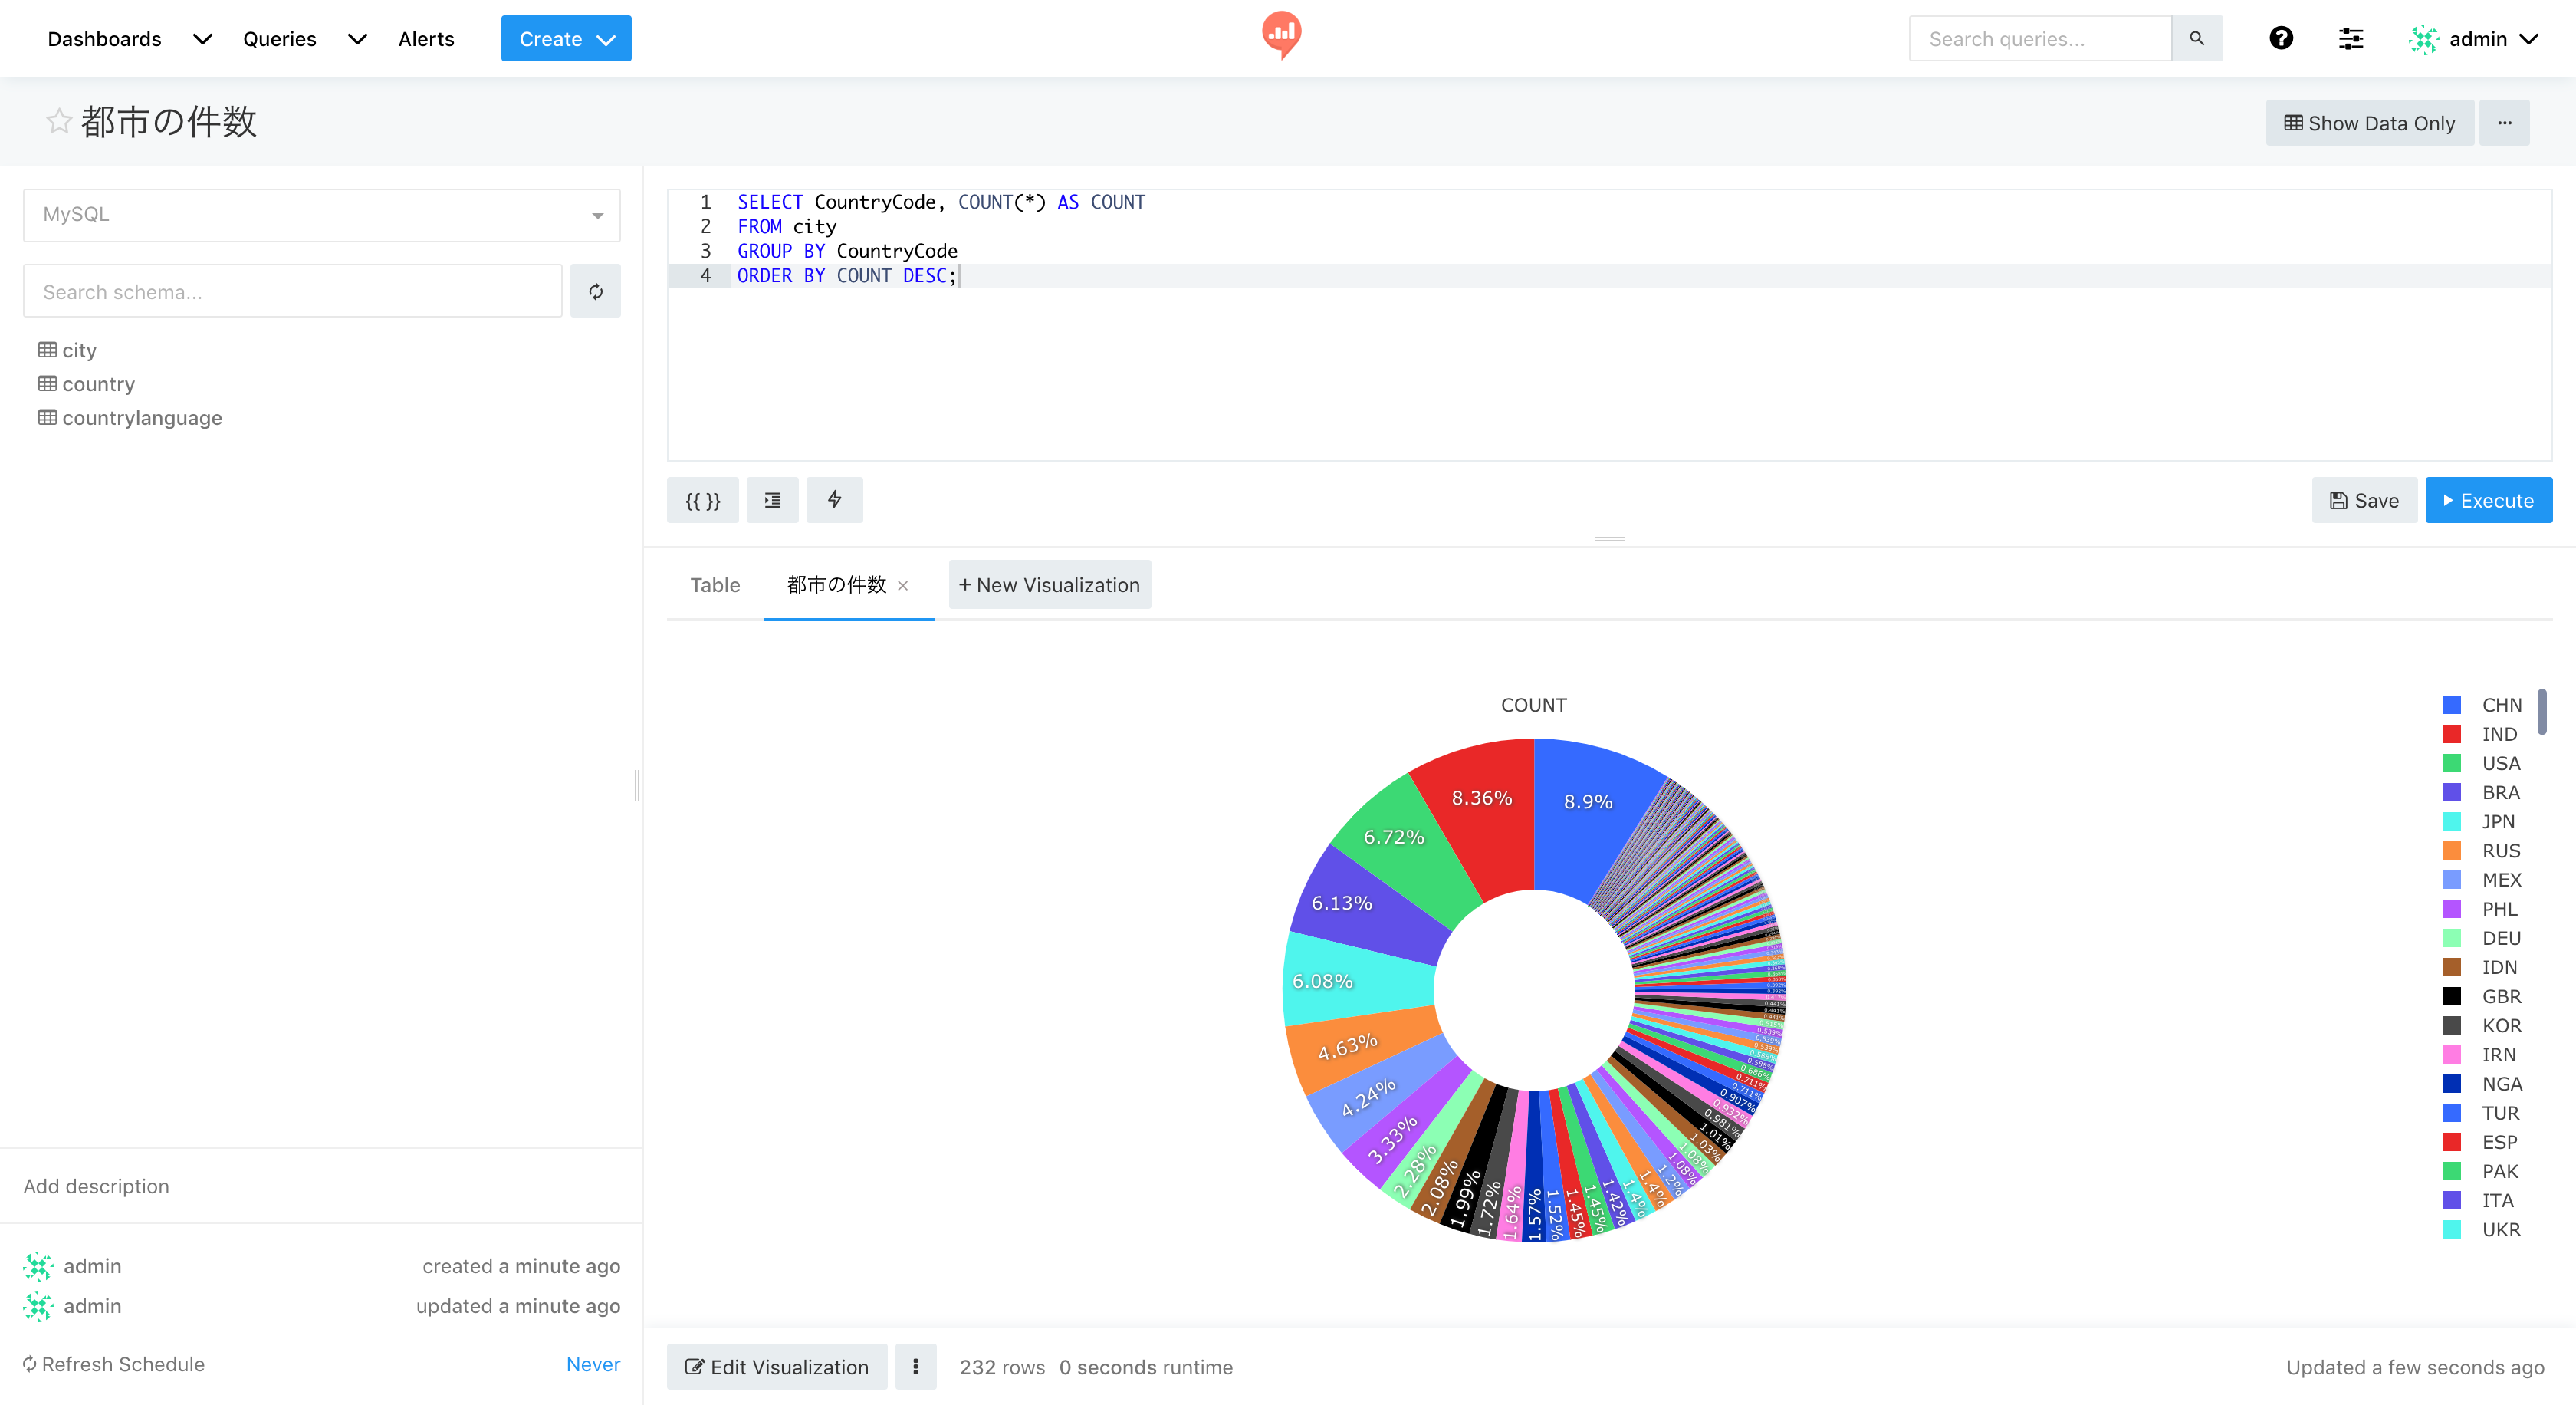This screenshot has width=2576, height=1405.
Task: Expand the Create dropdown button
Action: [566, 39]
